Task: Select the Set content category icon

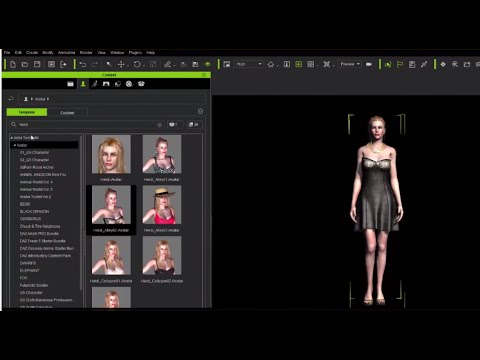Action: pyautogui.click(x=106, y=84)
